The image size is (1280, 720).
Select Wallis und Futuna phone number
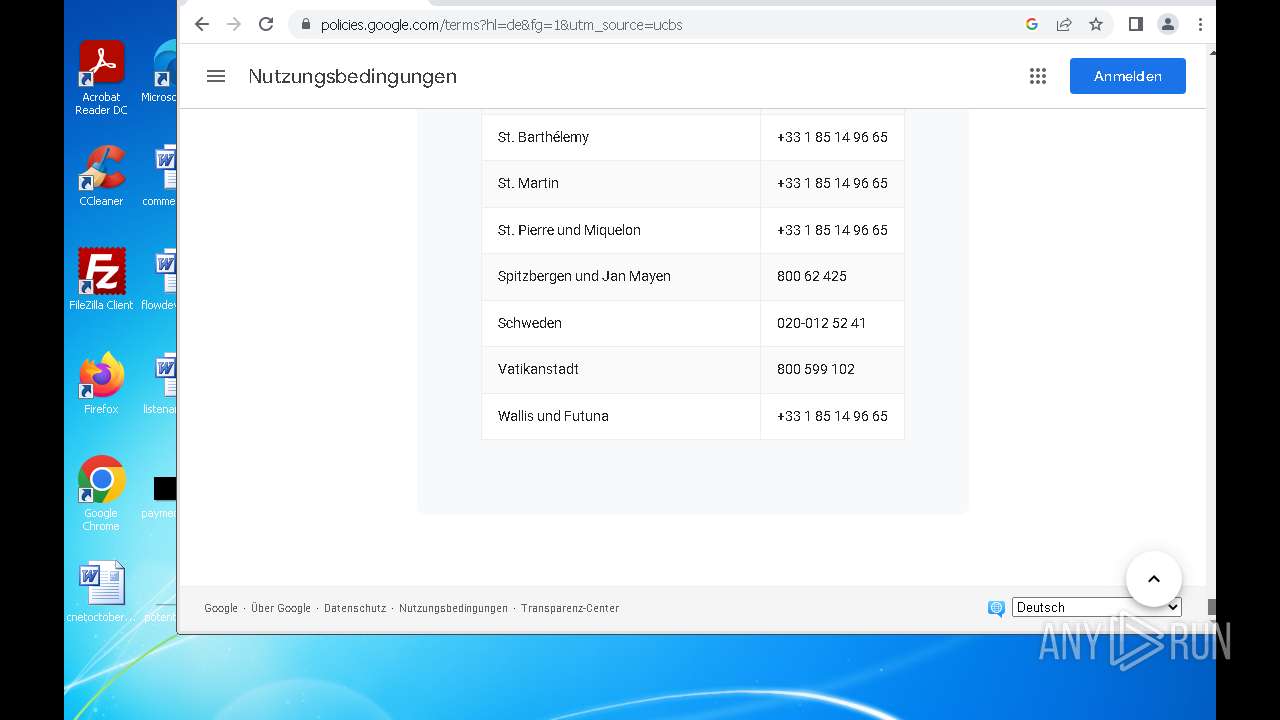832,416
